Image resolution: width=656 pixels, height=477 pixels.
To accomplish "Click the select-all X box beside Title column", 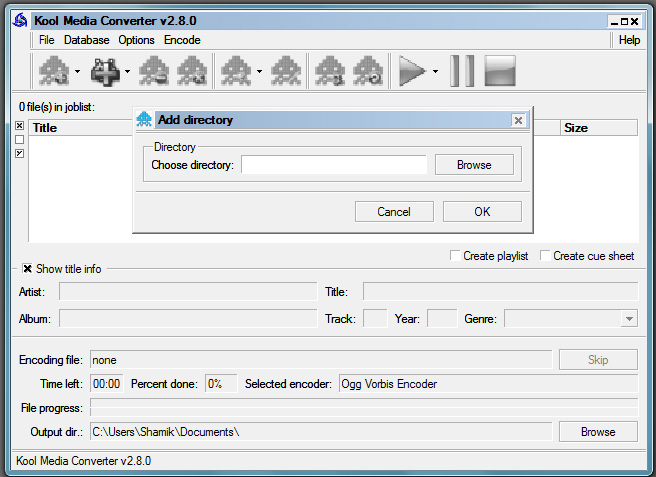I will 20,126.
